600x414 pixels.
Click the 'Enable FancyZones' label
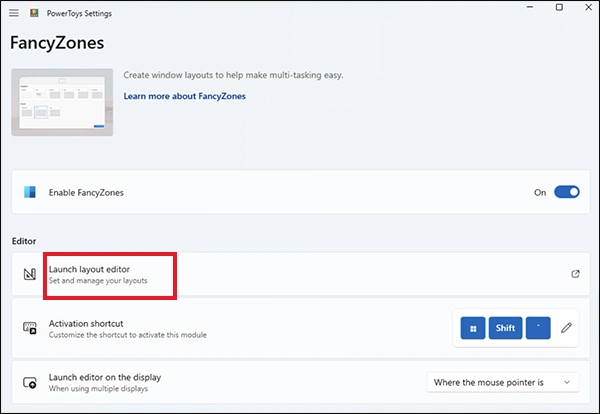tap(86, 192)
